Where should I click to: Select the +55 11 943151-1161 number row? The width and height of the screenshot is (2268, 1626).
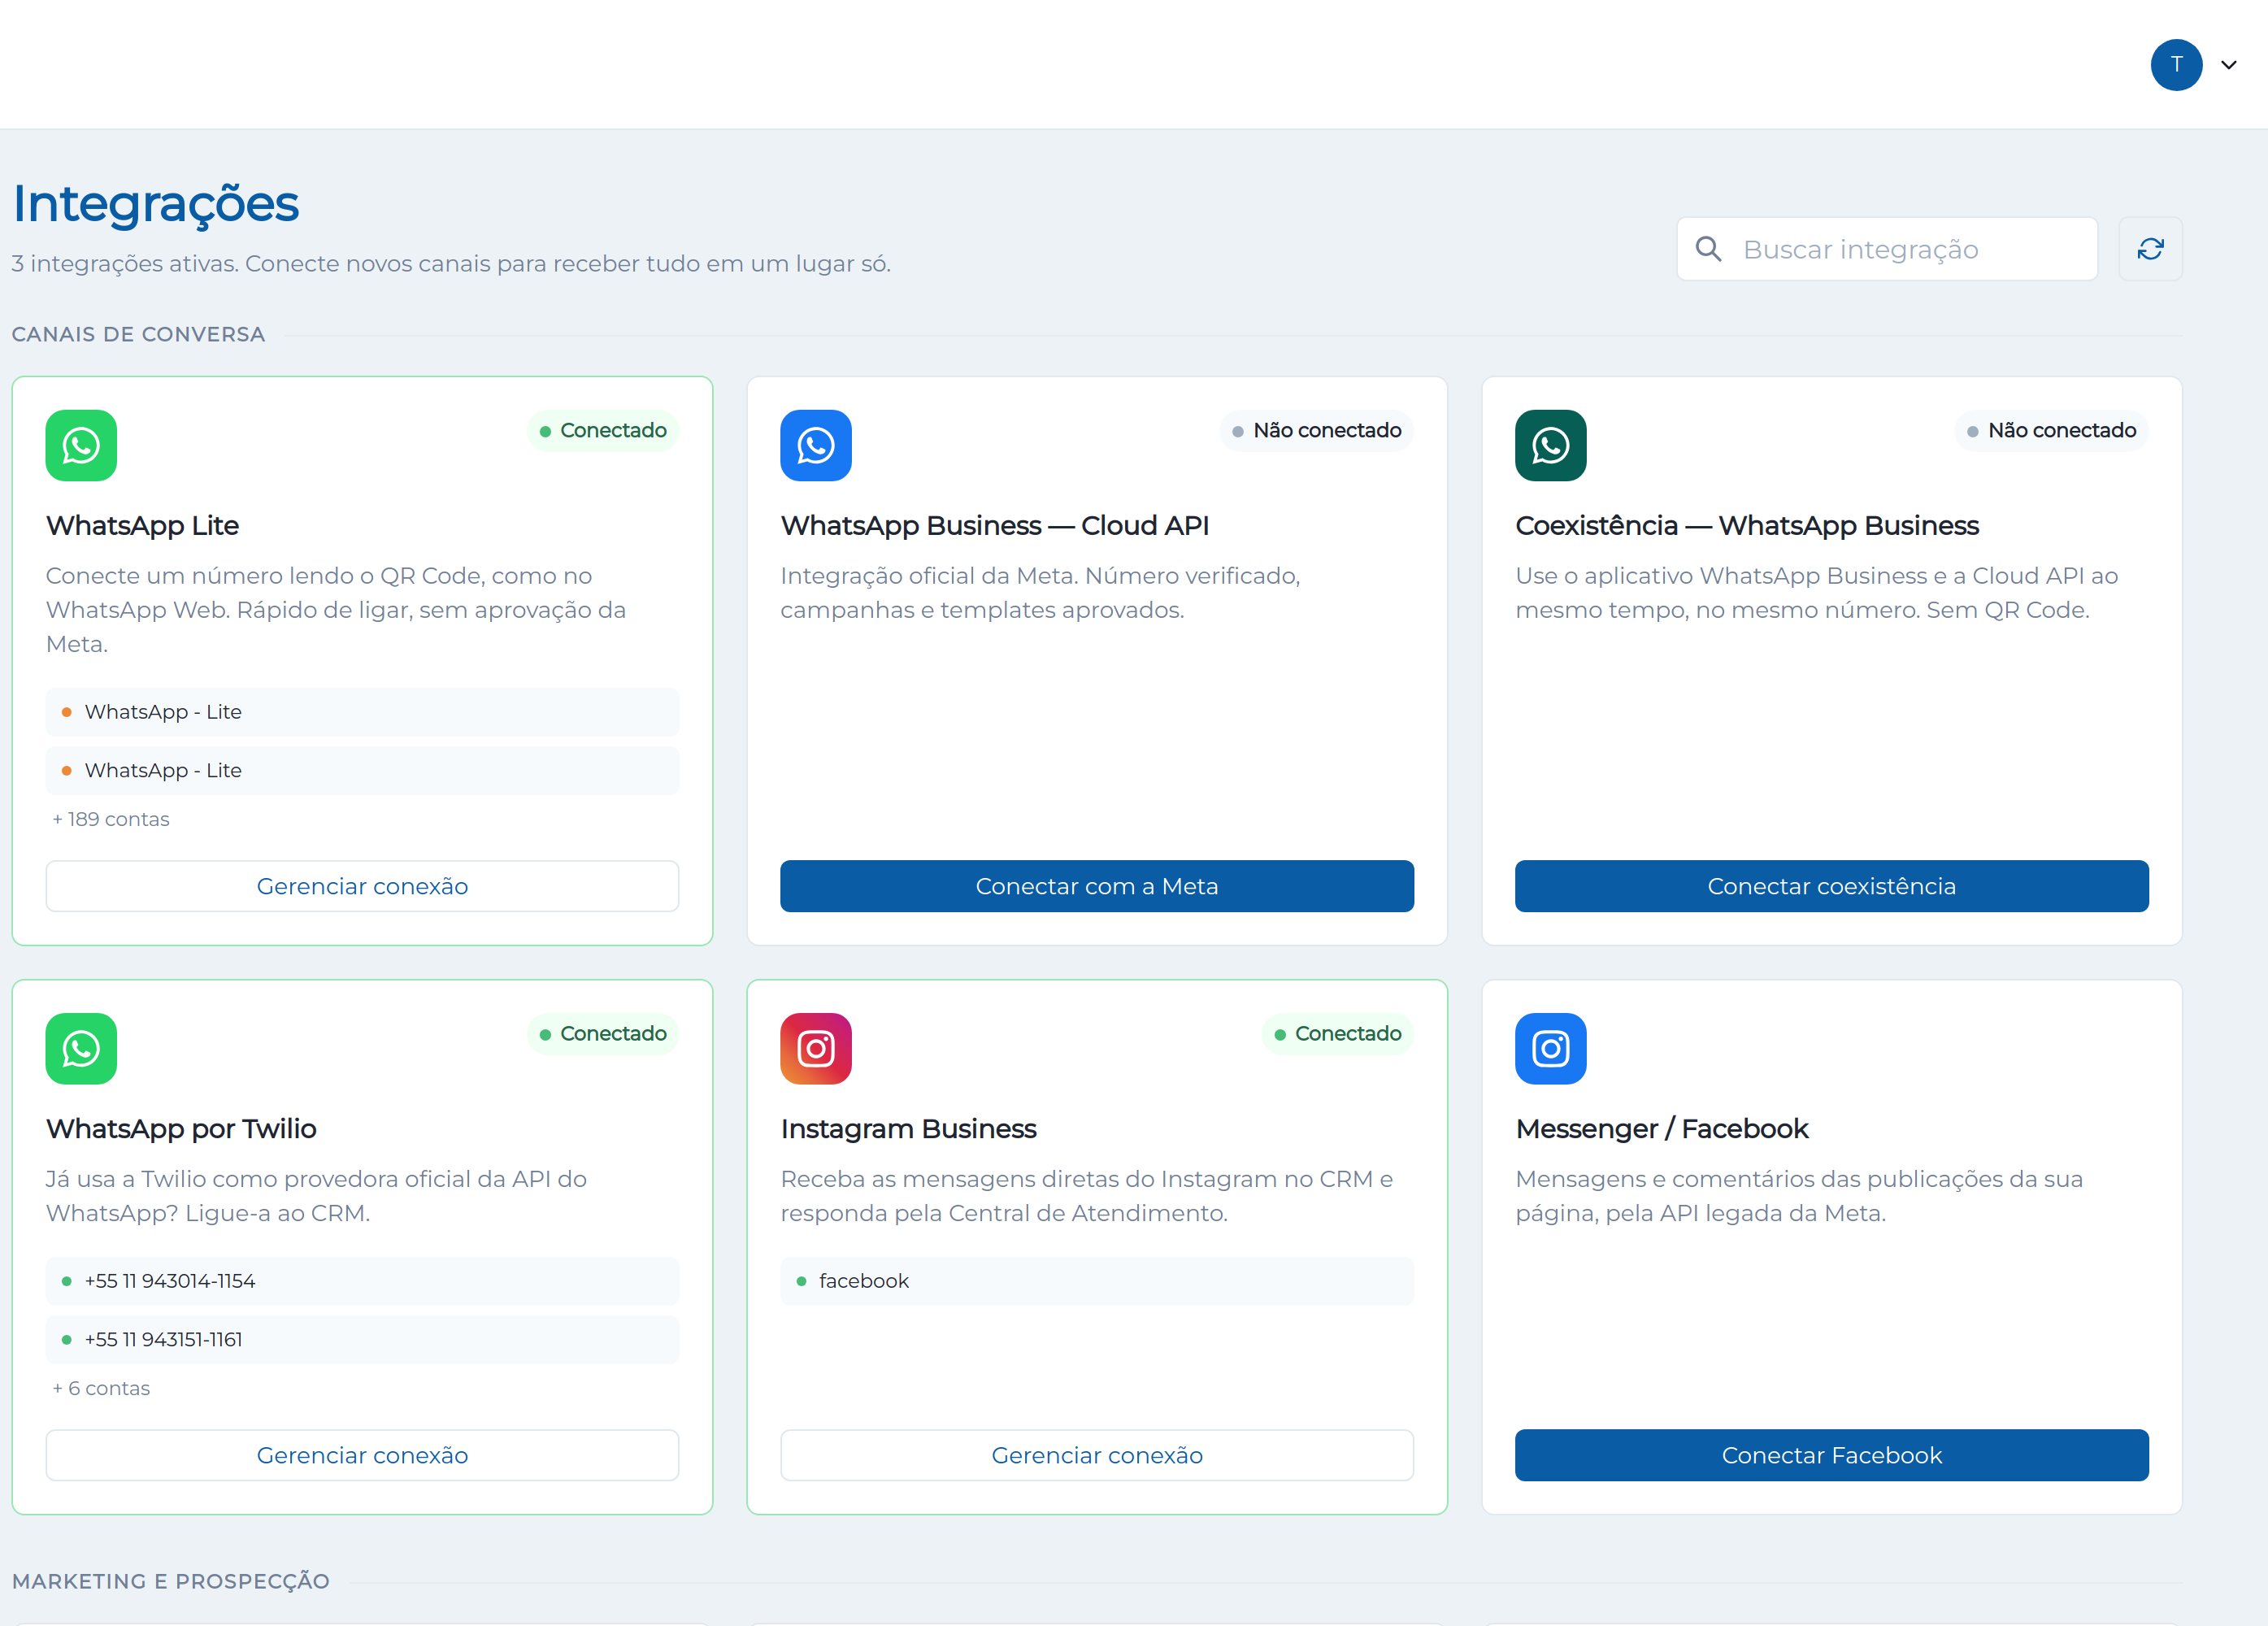click(362, 1340)
